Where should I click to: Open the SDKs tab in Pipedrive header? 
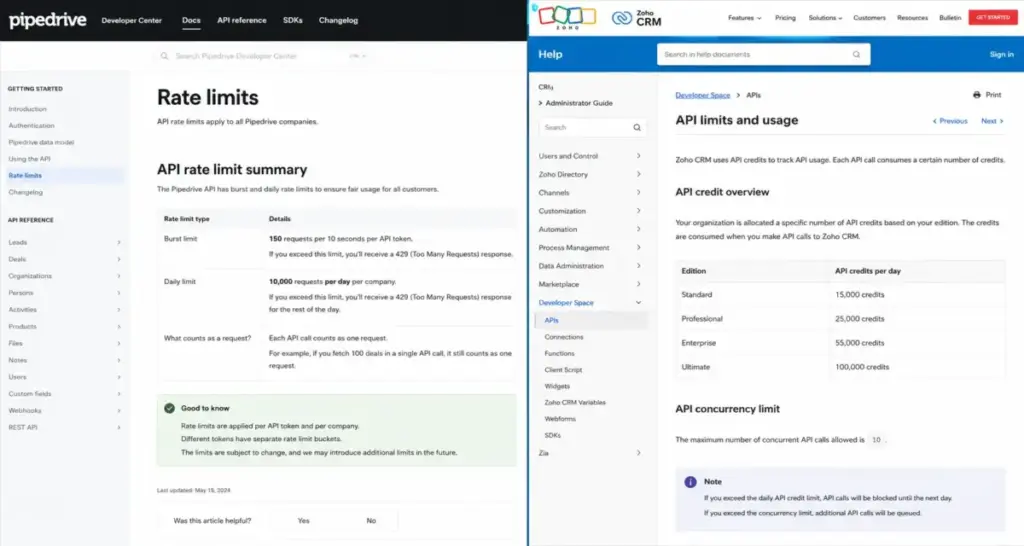(x=293, y=20)
